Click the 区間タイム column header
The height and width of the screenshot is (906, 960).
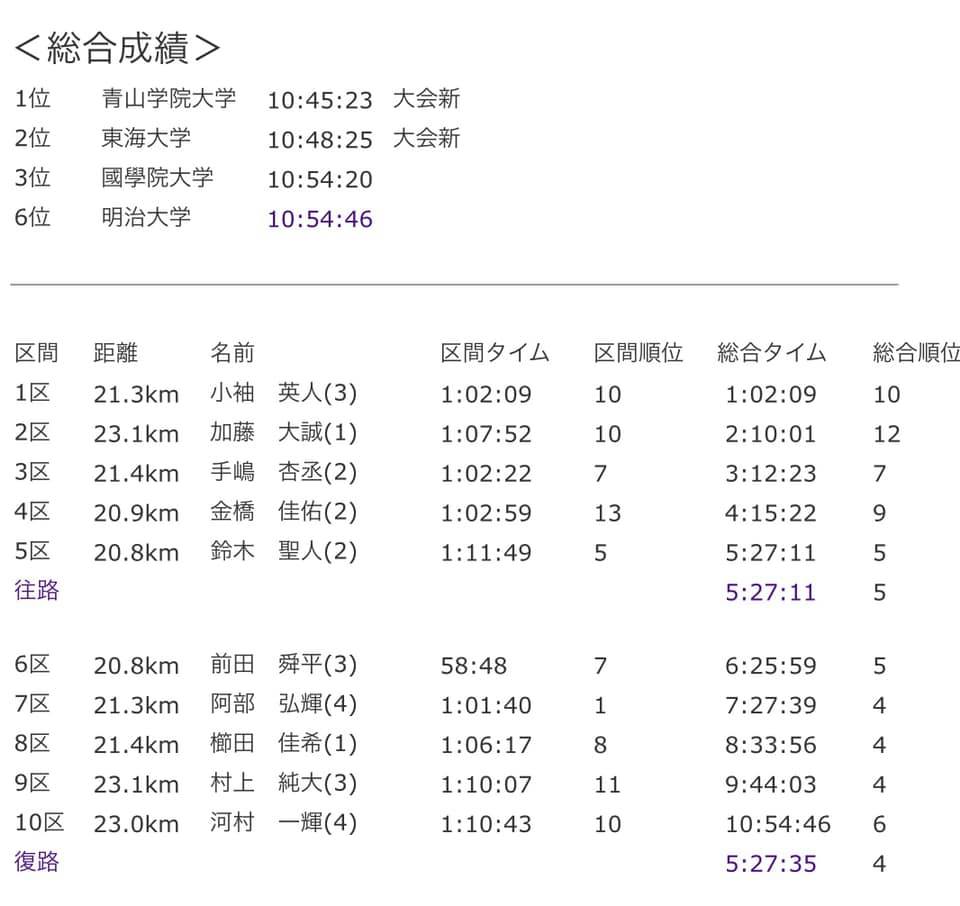[x=495, y=353]
